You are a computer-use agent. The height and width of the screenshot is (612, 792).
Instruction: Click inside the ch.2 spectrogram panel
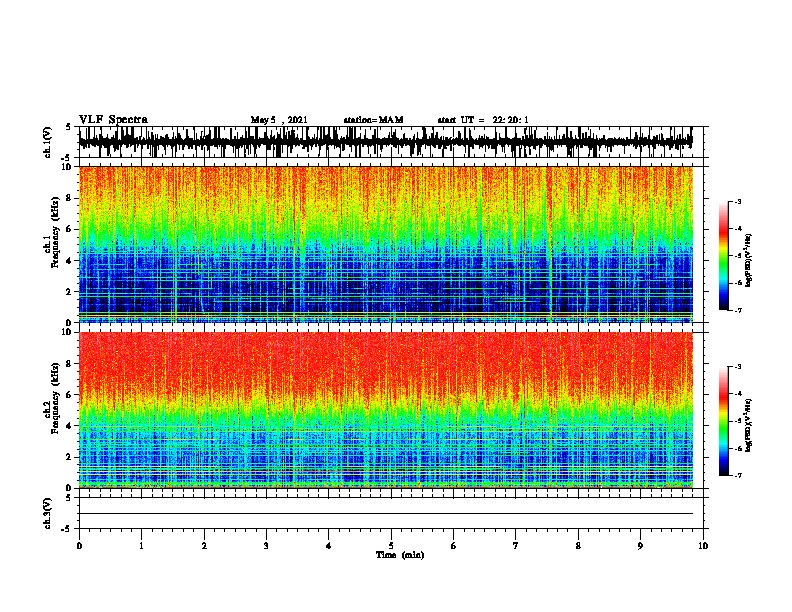click(x=385, y=410)
